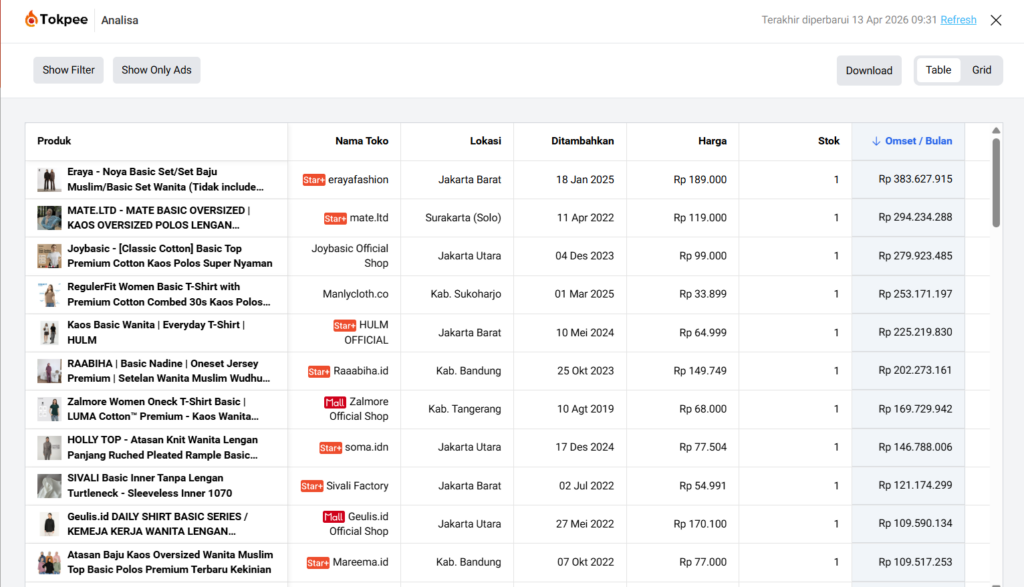Select omset Rp 109.517.253
The width and height of the screenshot is (1024, 587).
point(915,562)
